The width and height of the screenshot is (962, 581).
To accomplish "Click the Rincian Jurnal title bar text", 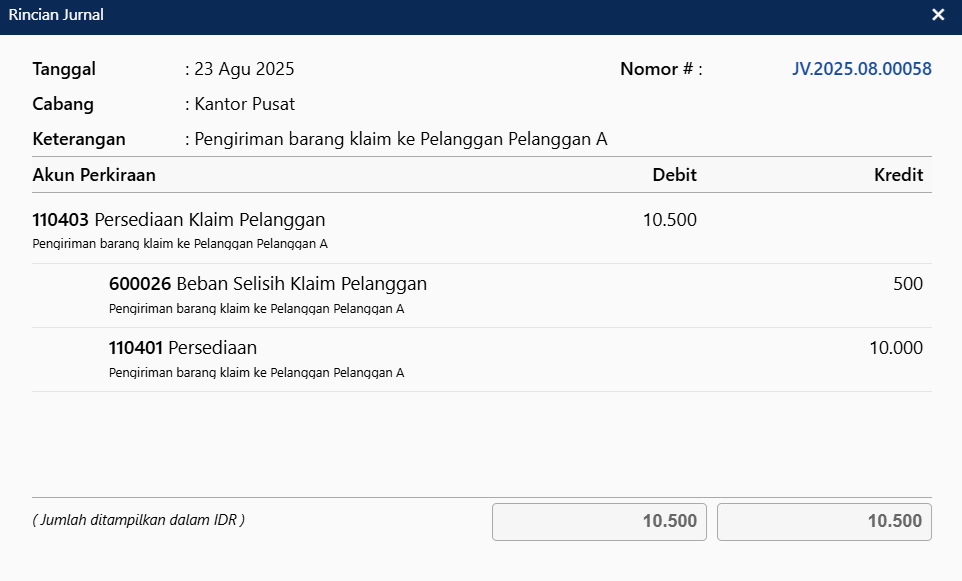I will point(56,15).
